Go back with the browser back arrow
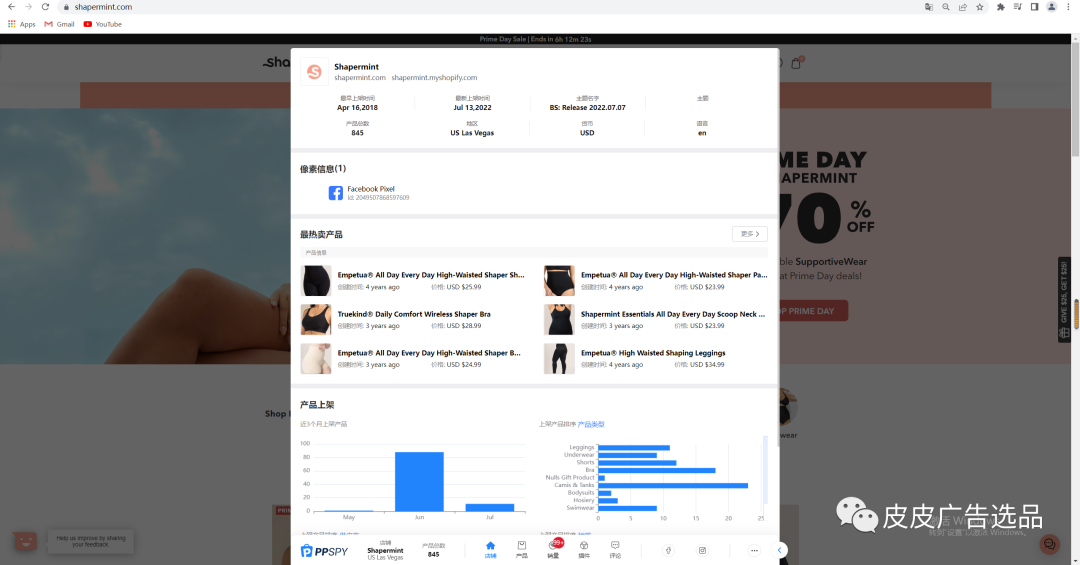This screenshot has height=565, width=1080. click(11, 7)
